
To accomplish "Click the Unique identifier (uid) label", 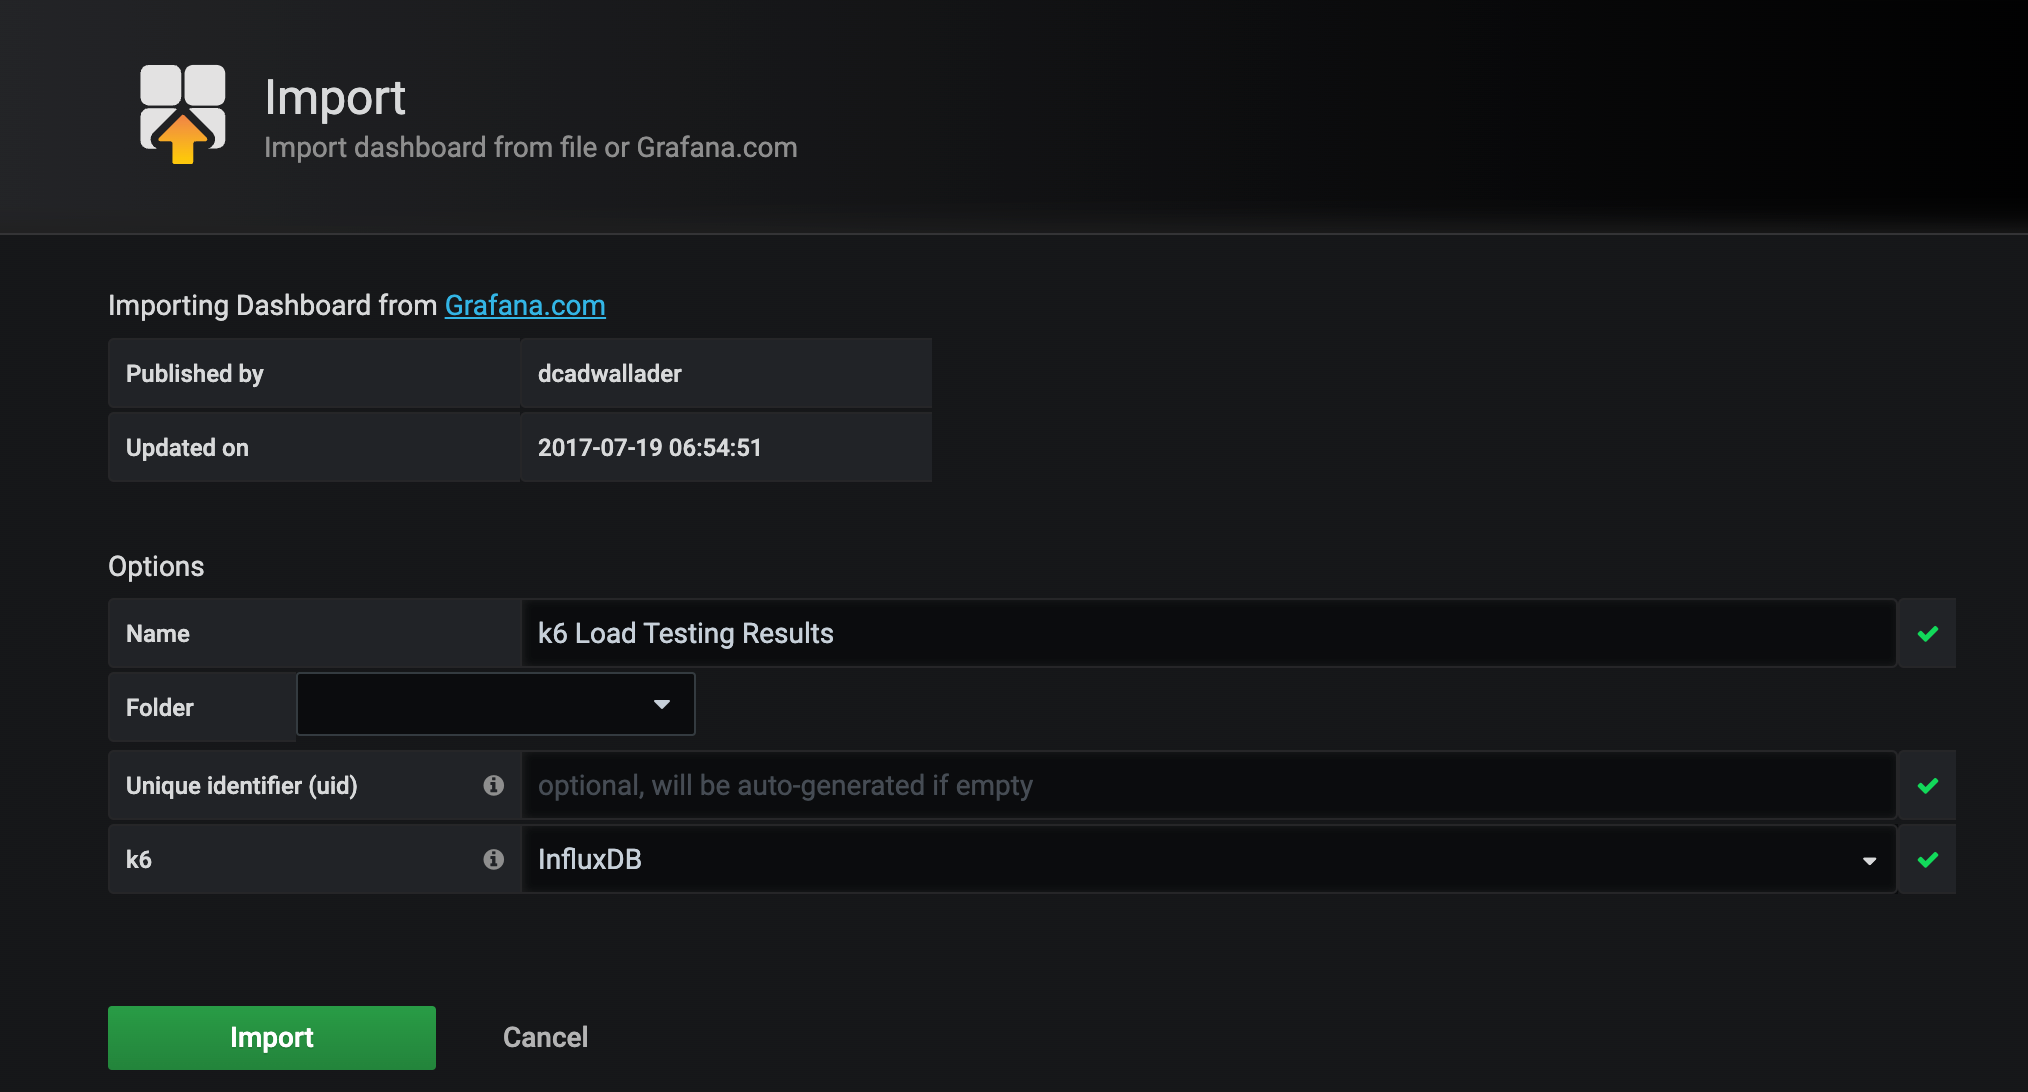I will pos(242,785).
